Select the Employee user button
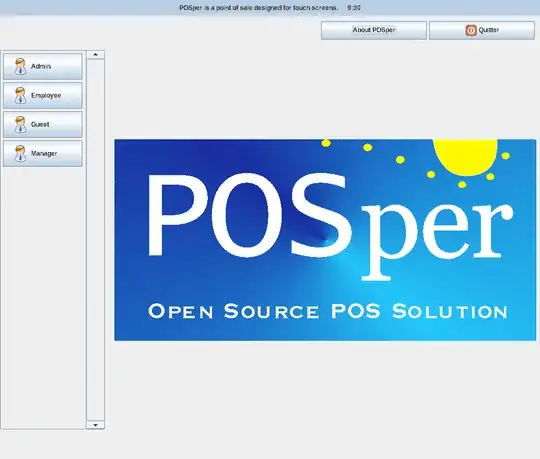The height and width of the screenshot is (459, 540). (43, 95)
